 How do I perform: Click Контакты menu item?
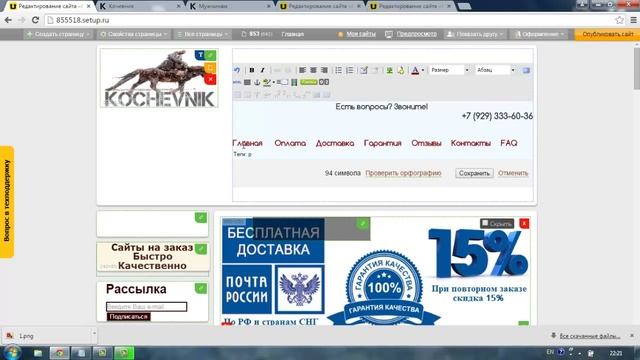click(471, 143)
